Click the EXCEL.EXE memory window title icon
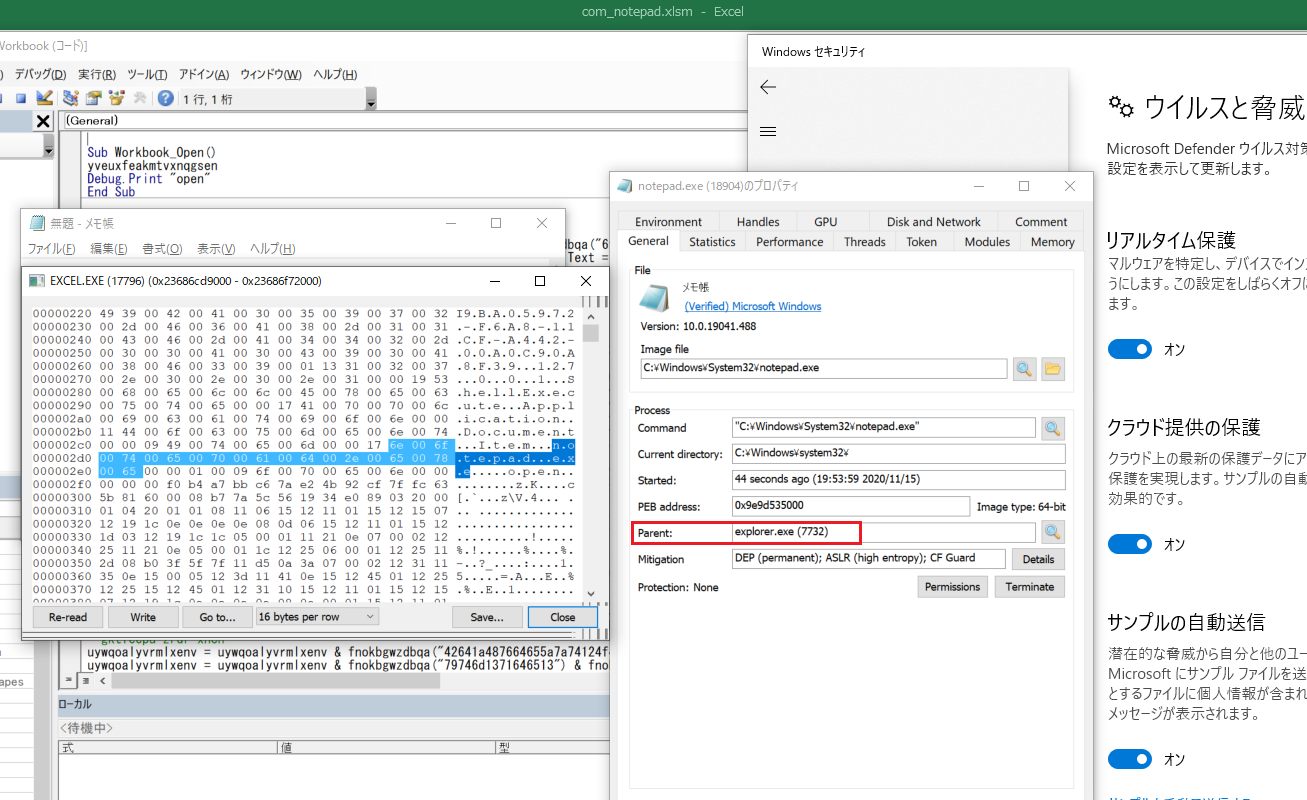The width and height of the screenshot is (1307, 800). [37, 281]
